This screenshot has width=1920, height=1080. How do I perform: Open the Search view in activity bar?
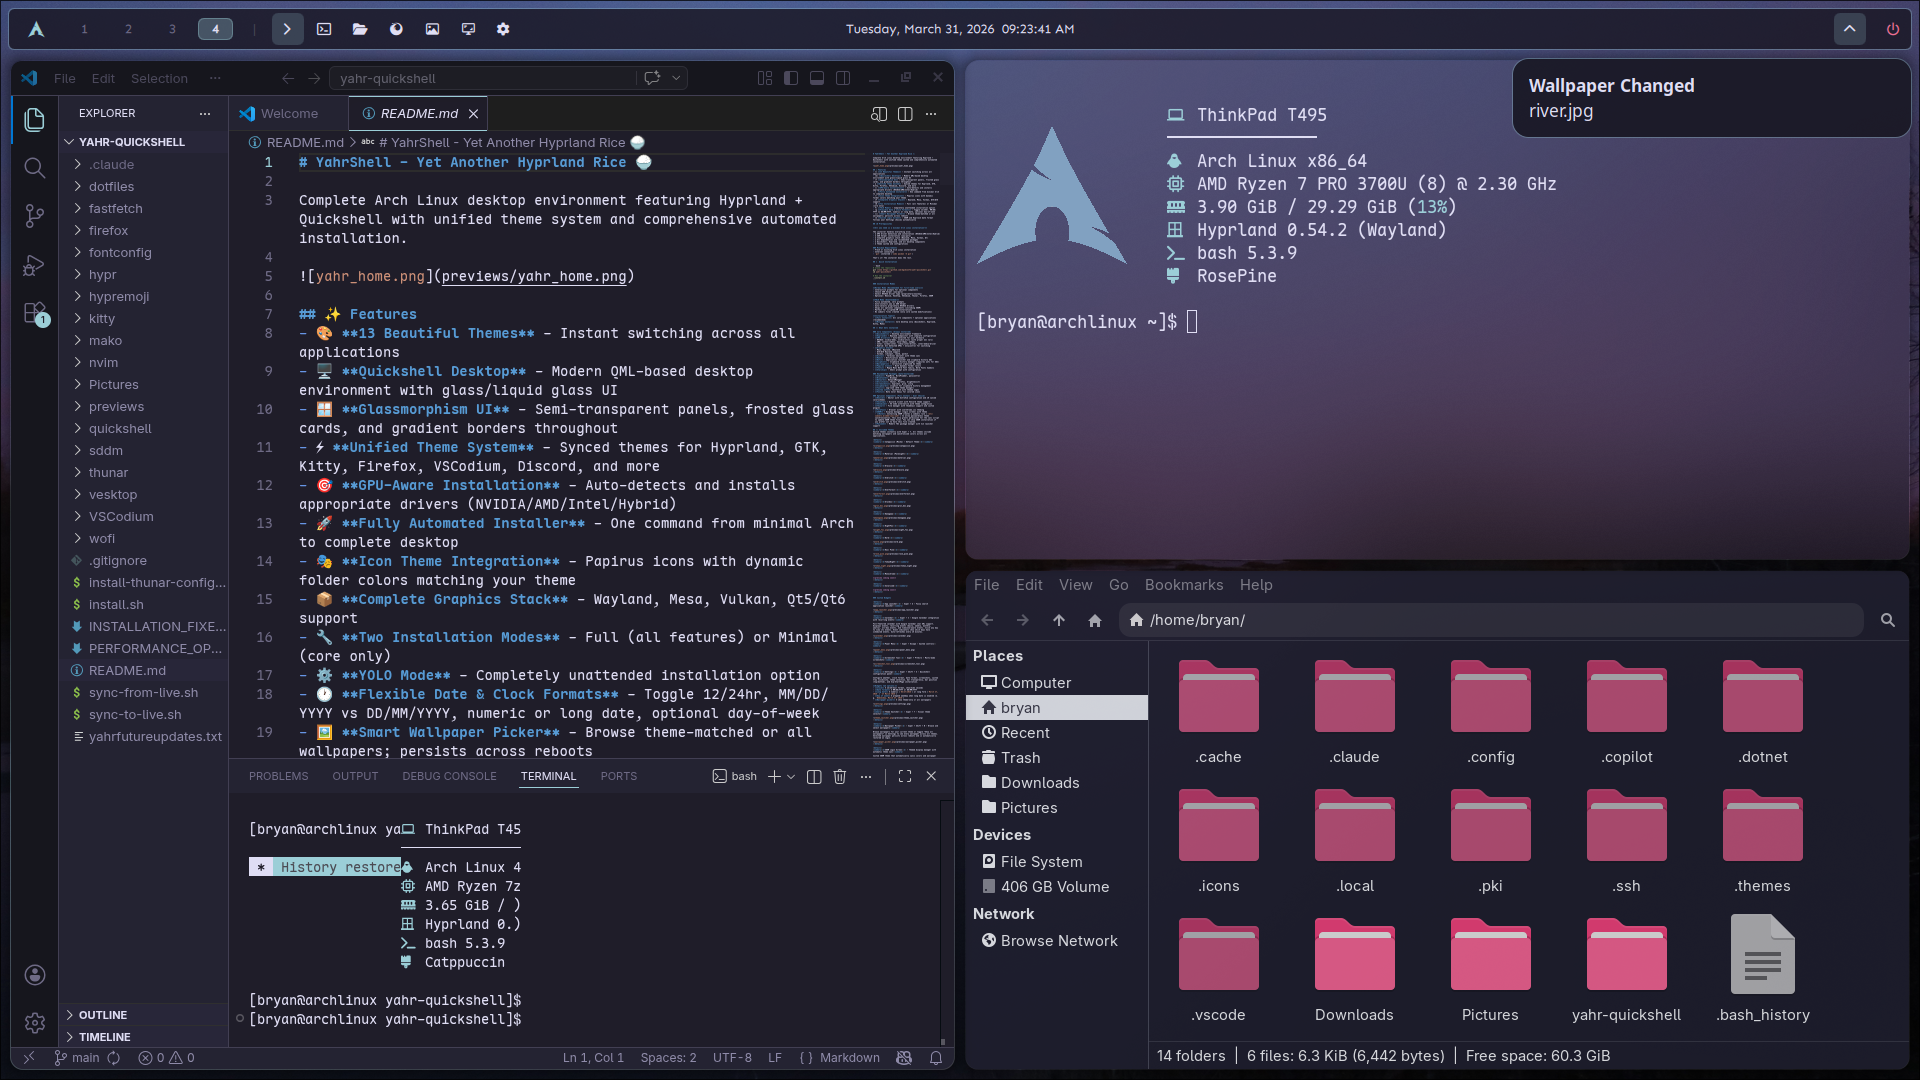coord(34,167)
